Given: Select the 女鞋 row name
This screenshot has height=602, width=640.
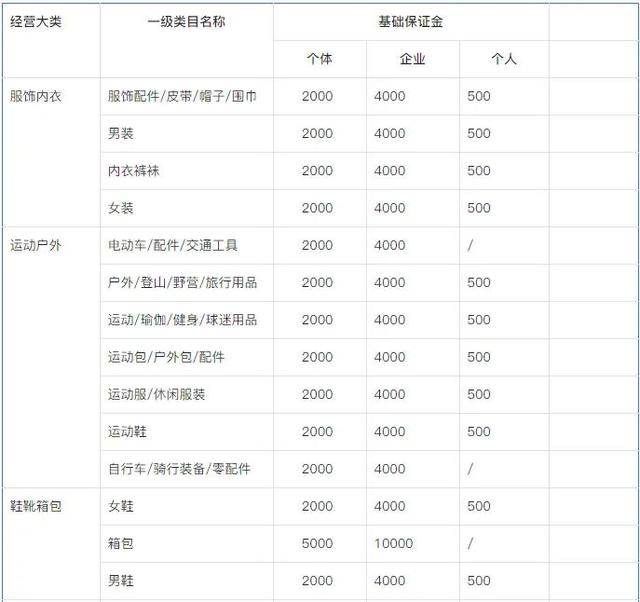Looking at the screenshot, I should (x=121, y=506).
